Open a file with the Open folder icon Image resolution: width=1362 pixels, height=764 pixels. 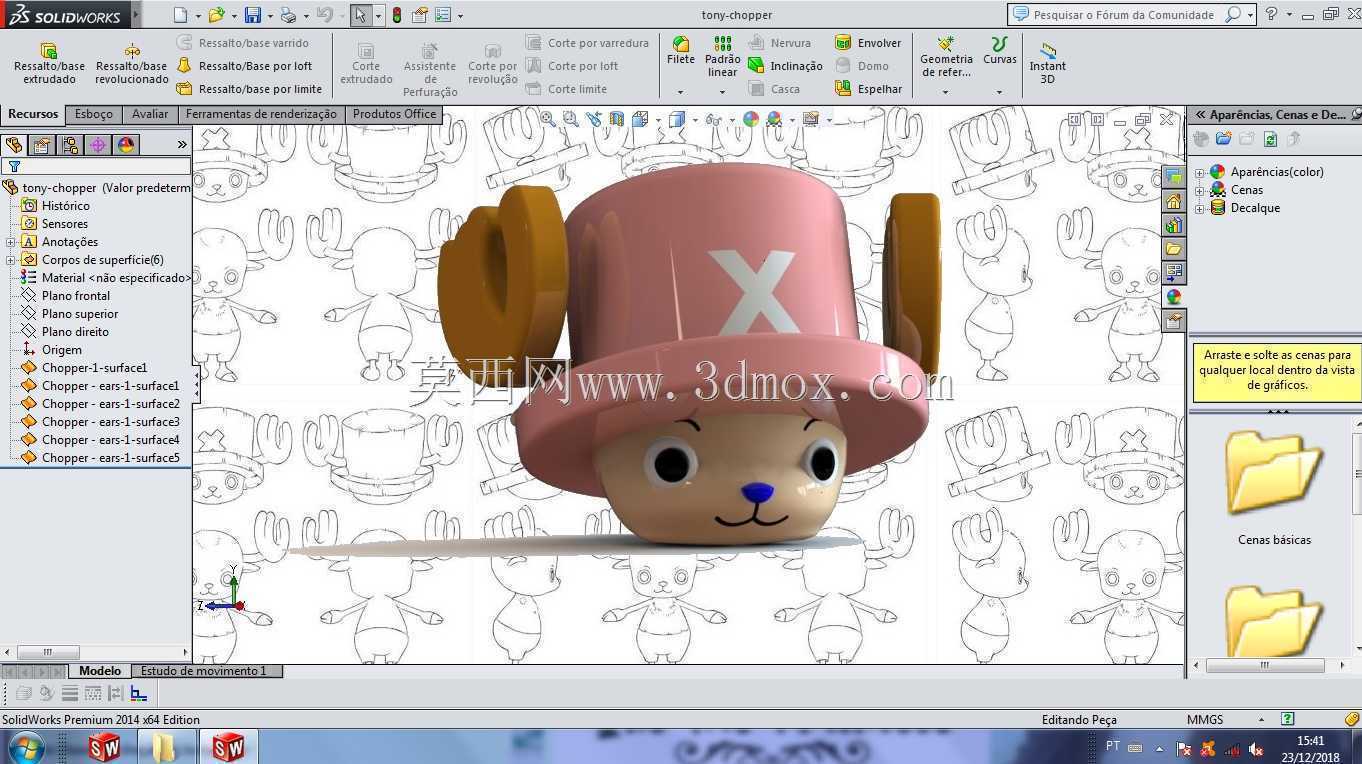(216, 15)
